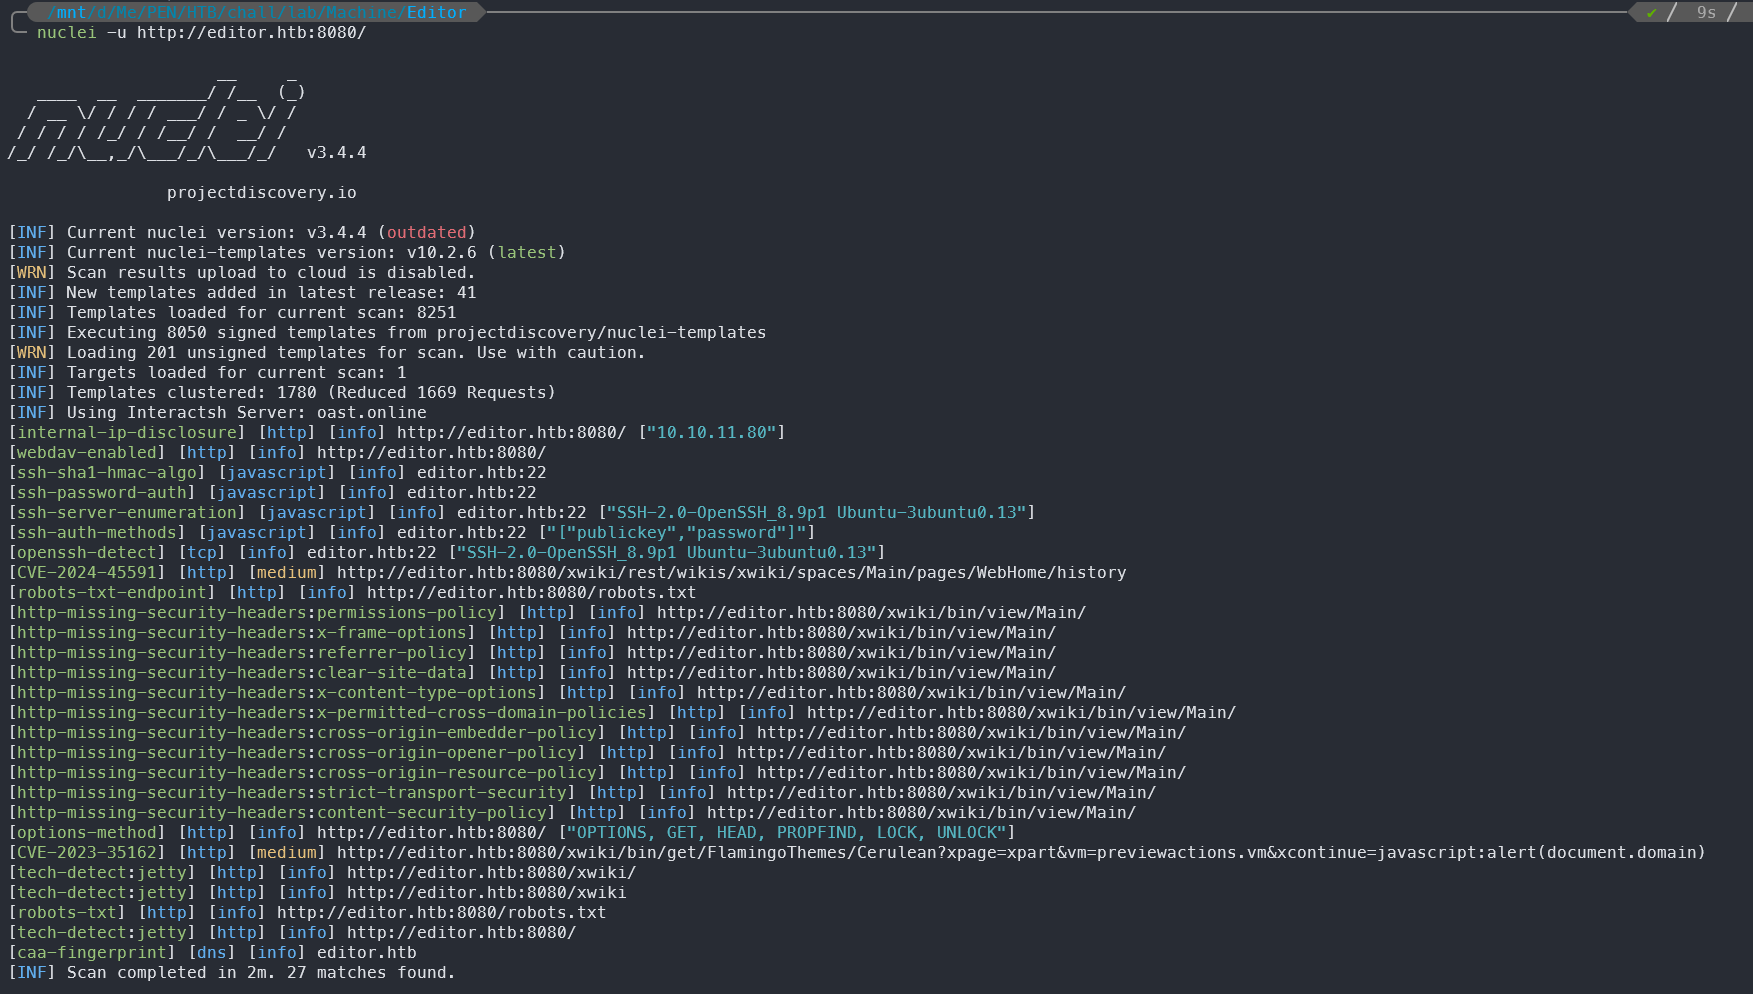The width and height of the screenshot is (1753, 994).
Task: Open robots.txt URL on robots-txt line
Action: click(x=441, y=912)
